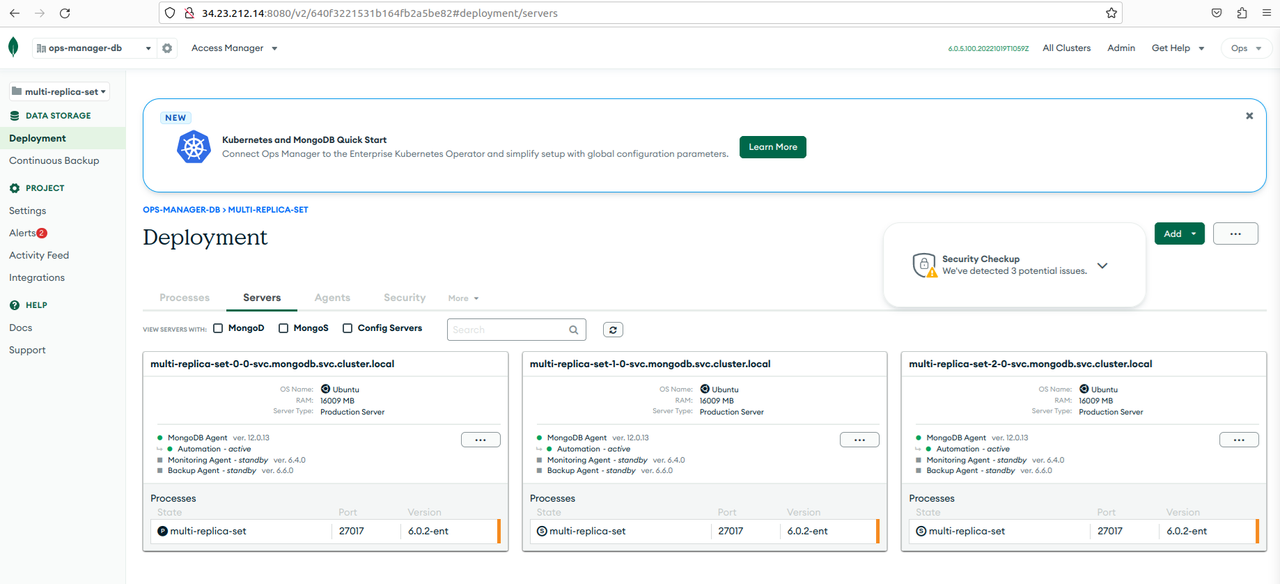
Task: Open the All Clusters link
Action: coord(1066,48)
